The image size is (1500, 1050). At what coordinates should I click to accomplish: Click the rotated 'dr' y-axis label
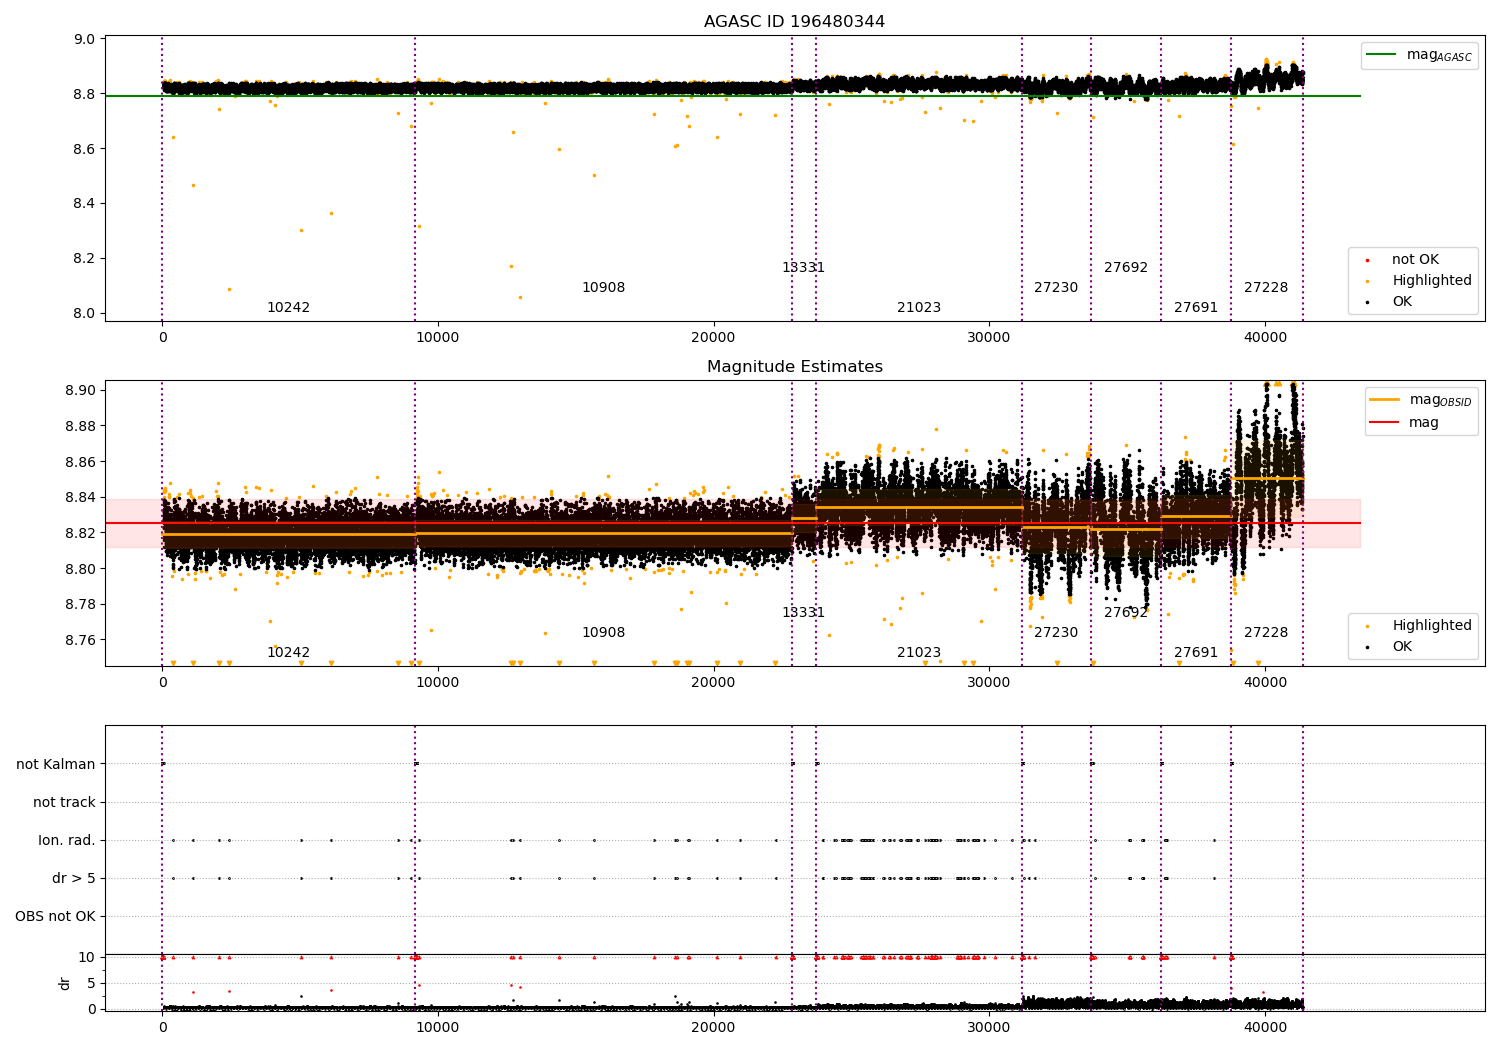click(x=65, y=983)
